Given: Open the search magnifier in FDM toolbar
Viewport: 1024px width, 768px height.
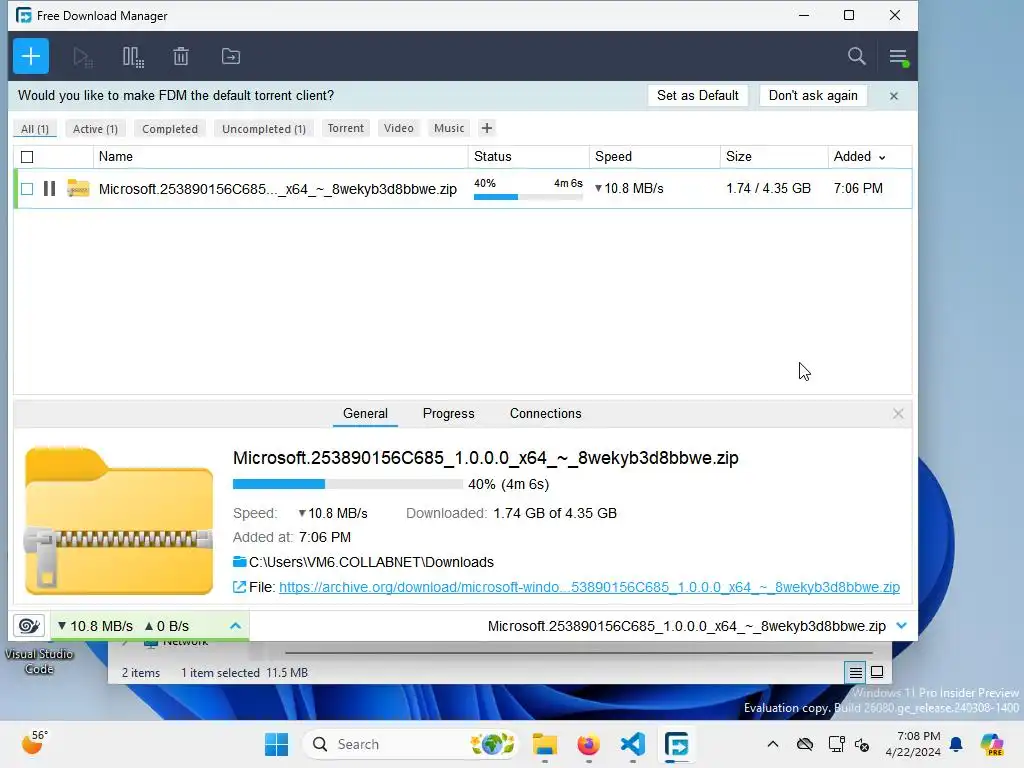Looking at the screenshot, I should 856,57.
